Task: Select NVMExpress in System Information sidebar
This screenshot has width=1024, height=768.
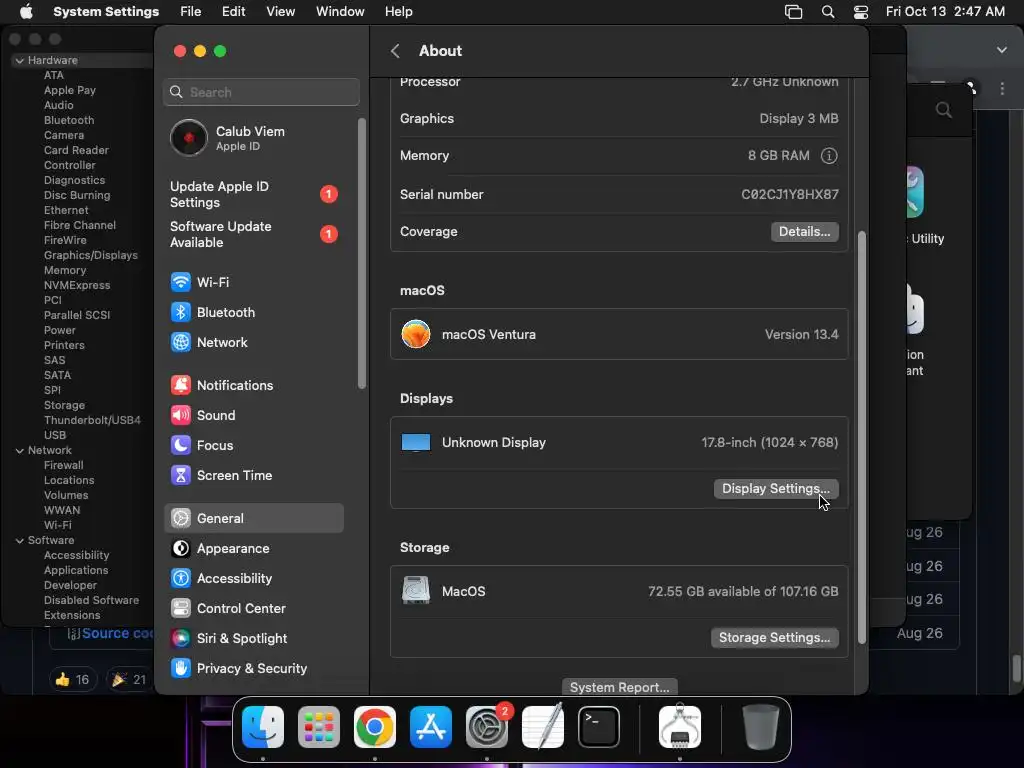Action: click(x=77, y=285)
